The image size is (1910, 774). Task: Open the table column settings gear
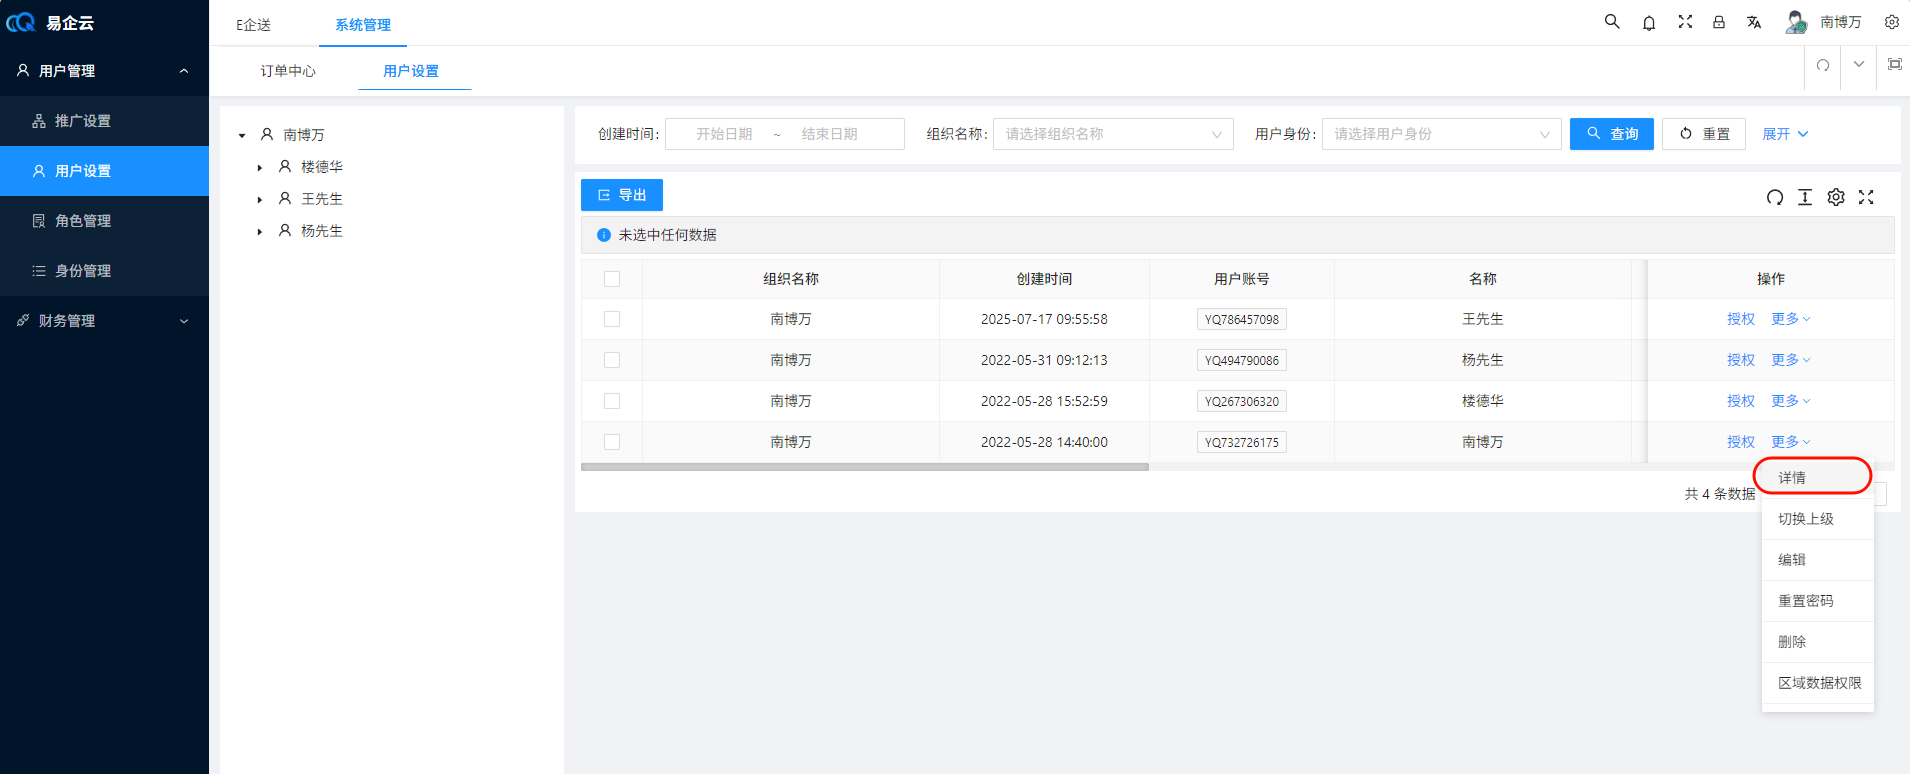(1836, 197)
